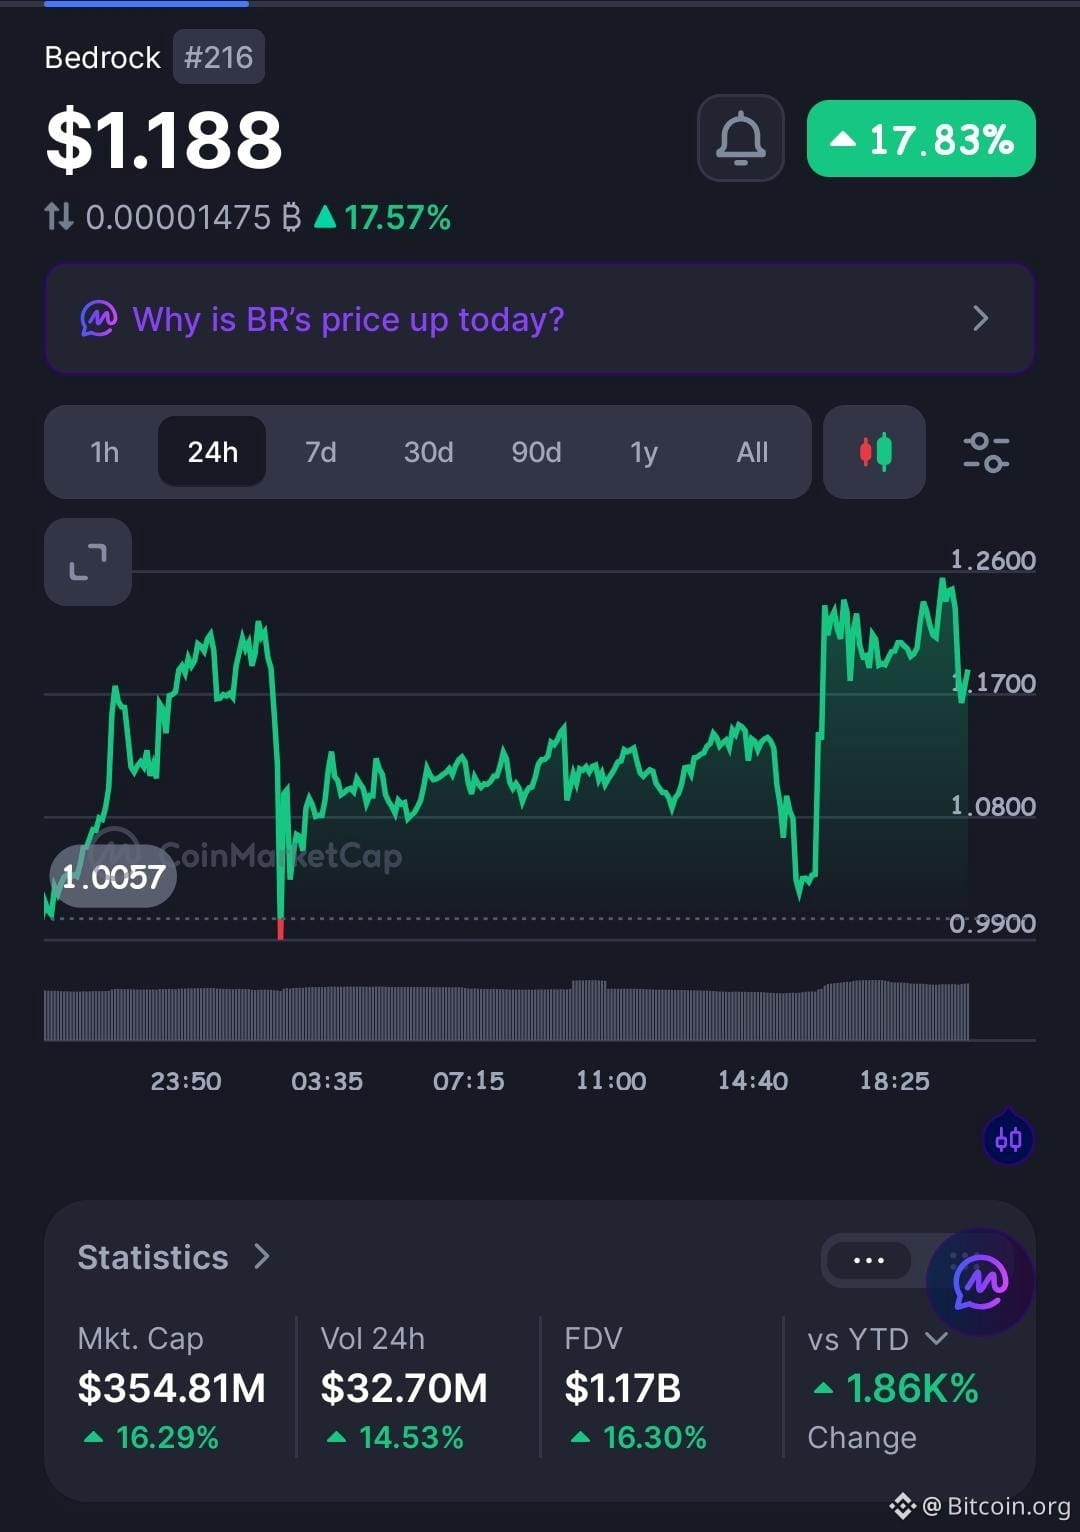Tap the AI icon beside BR price question
Image resolution: width=1080 pixels, height=1532 pixels.
pos(98,319)
